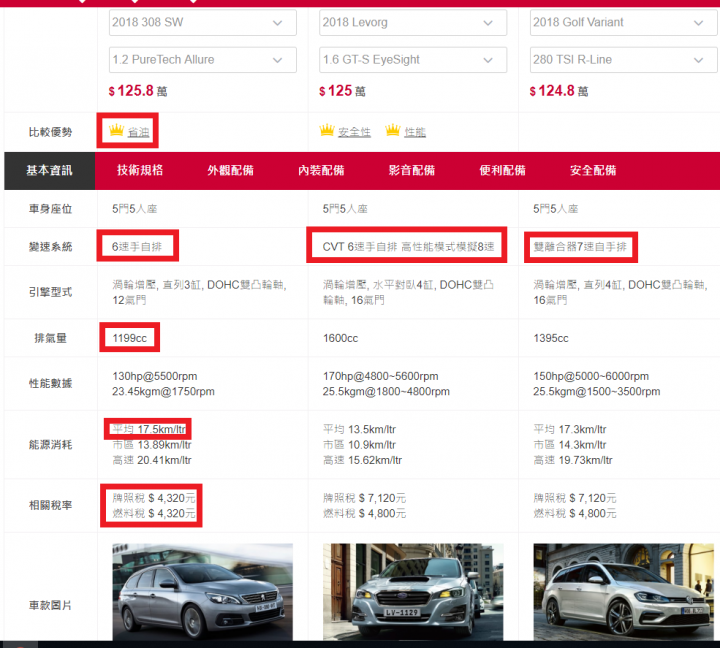Click the 省油 advantage link
Viewport: 720px width, 648px height.
pyautogui.click(x=138, y=132)
